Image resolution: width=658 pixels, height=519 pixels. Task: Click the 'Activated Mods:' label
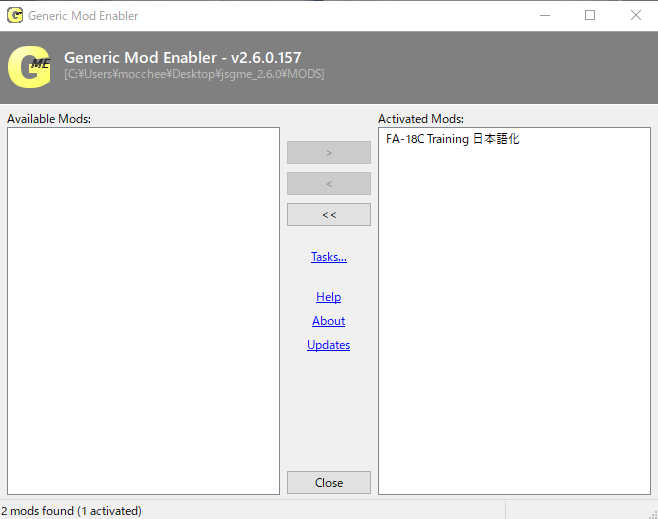(421, 119)
